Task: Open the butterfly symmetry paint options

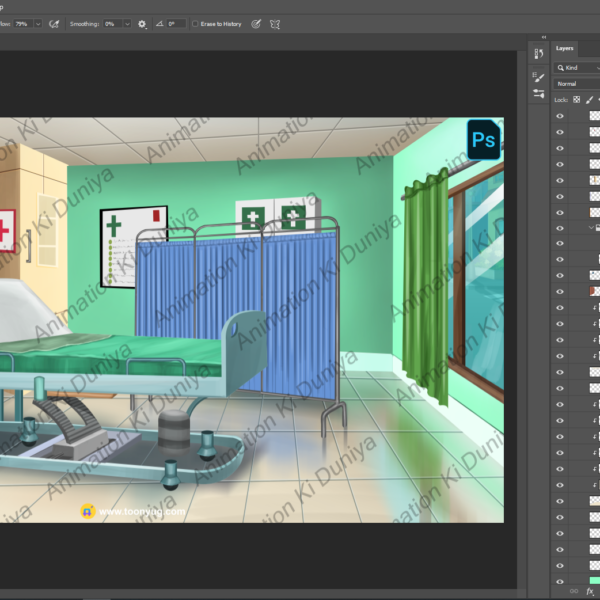Action: 275,24
